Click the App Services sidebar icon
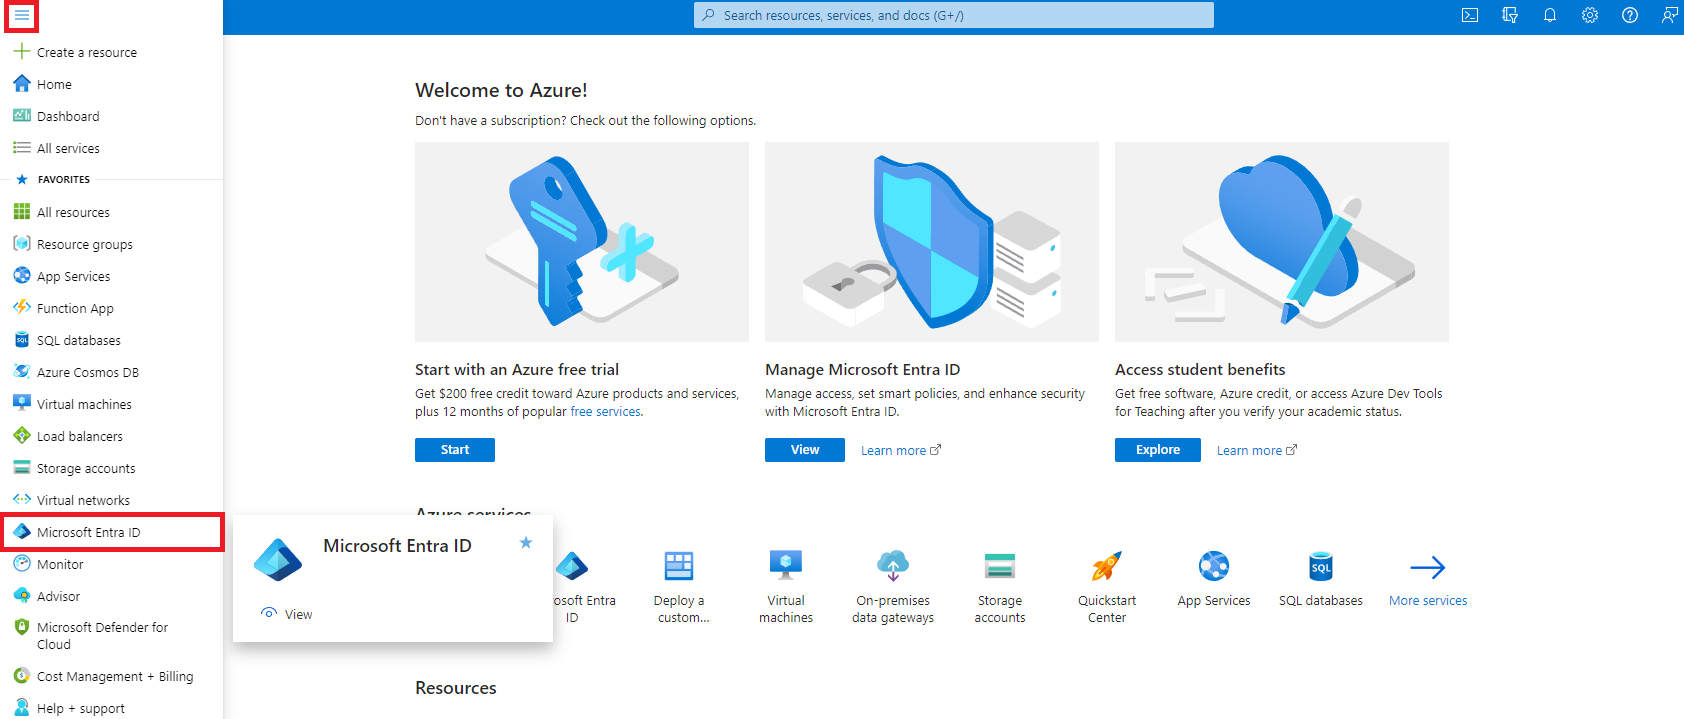Image resolution: width=1684 pixels, height=719 pixels. click(22, 275)
